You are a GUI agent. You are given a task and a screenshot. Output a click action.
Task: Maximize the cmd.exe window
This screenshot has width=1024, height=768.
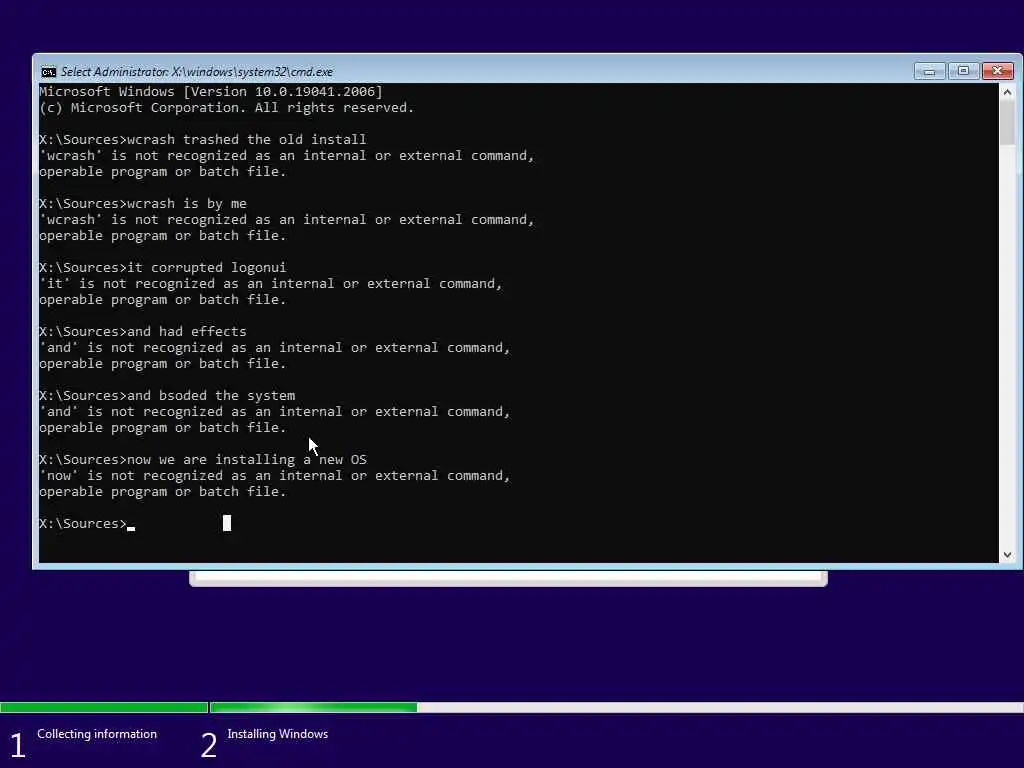963,71
